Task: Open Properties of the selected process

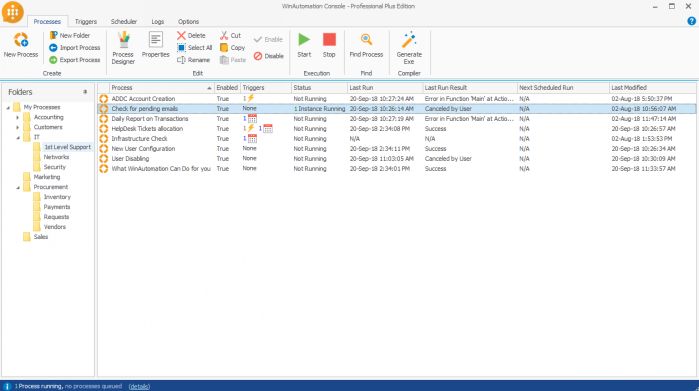Action: (x=156, y=45)
